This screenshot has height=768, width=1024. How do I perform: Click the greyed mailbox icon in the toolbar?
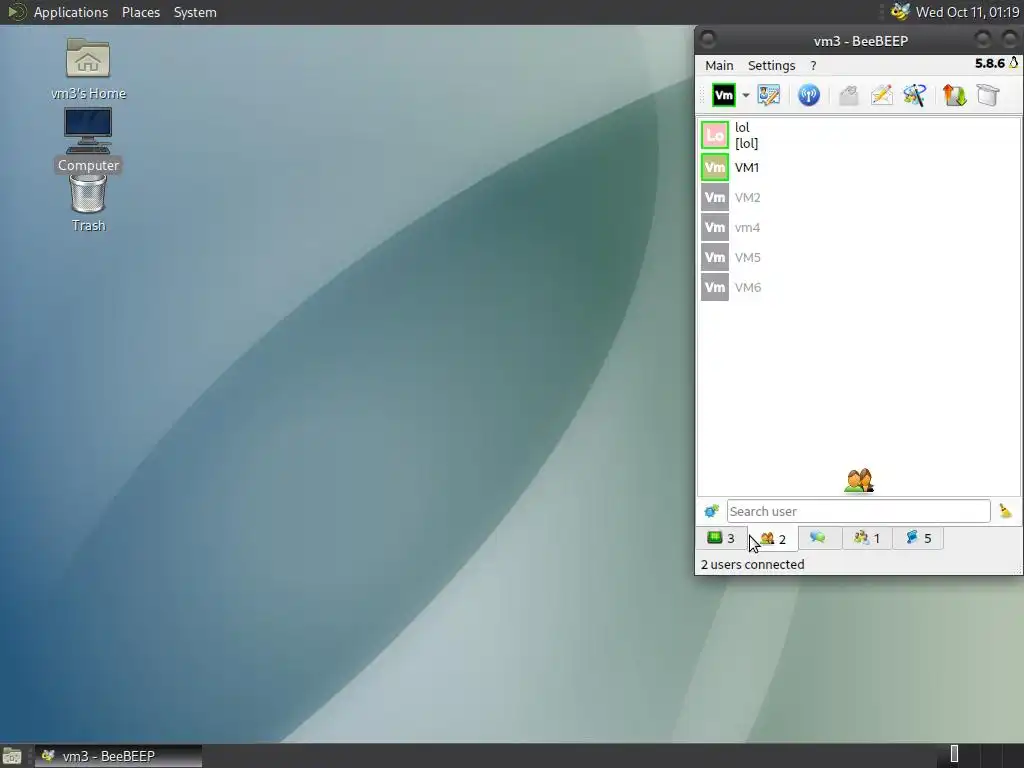coord(848,95)
